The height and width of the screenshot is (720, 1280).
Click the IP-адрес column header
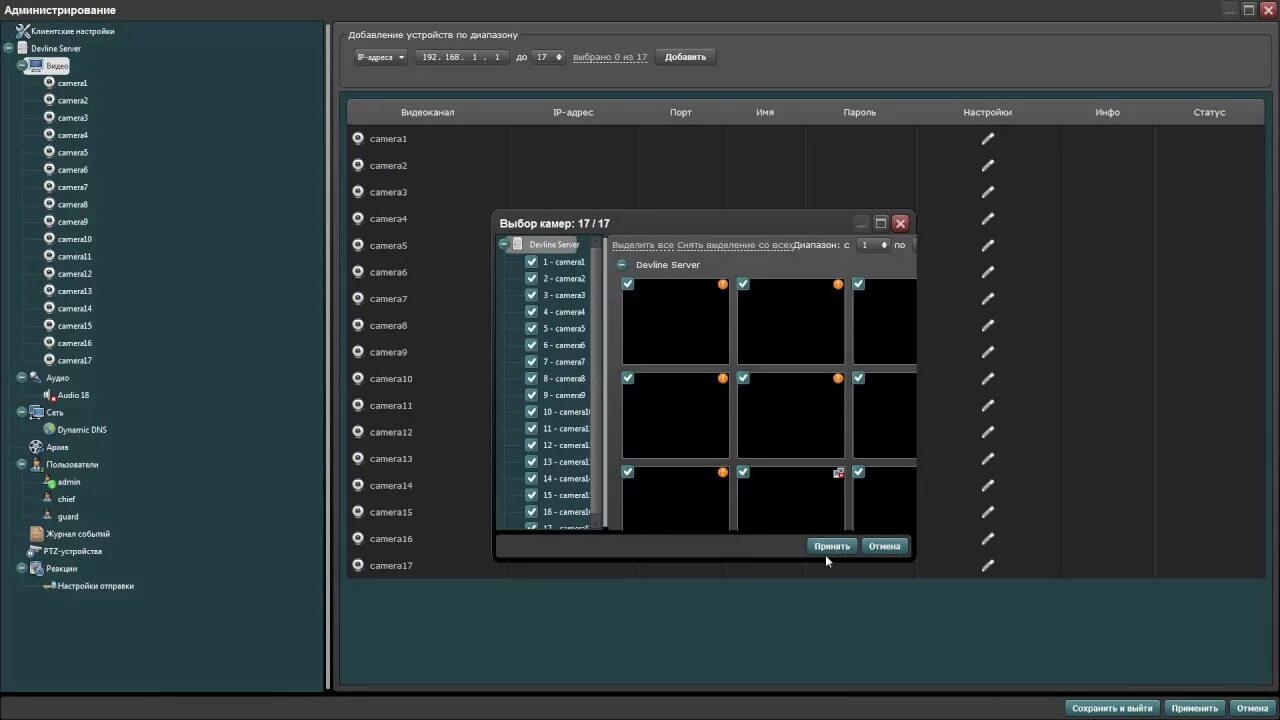[x=573, y=112]
